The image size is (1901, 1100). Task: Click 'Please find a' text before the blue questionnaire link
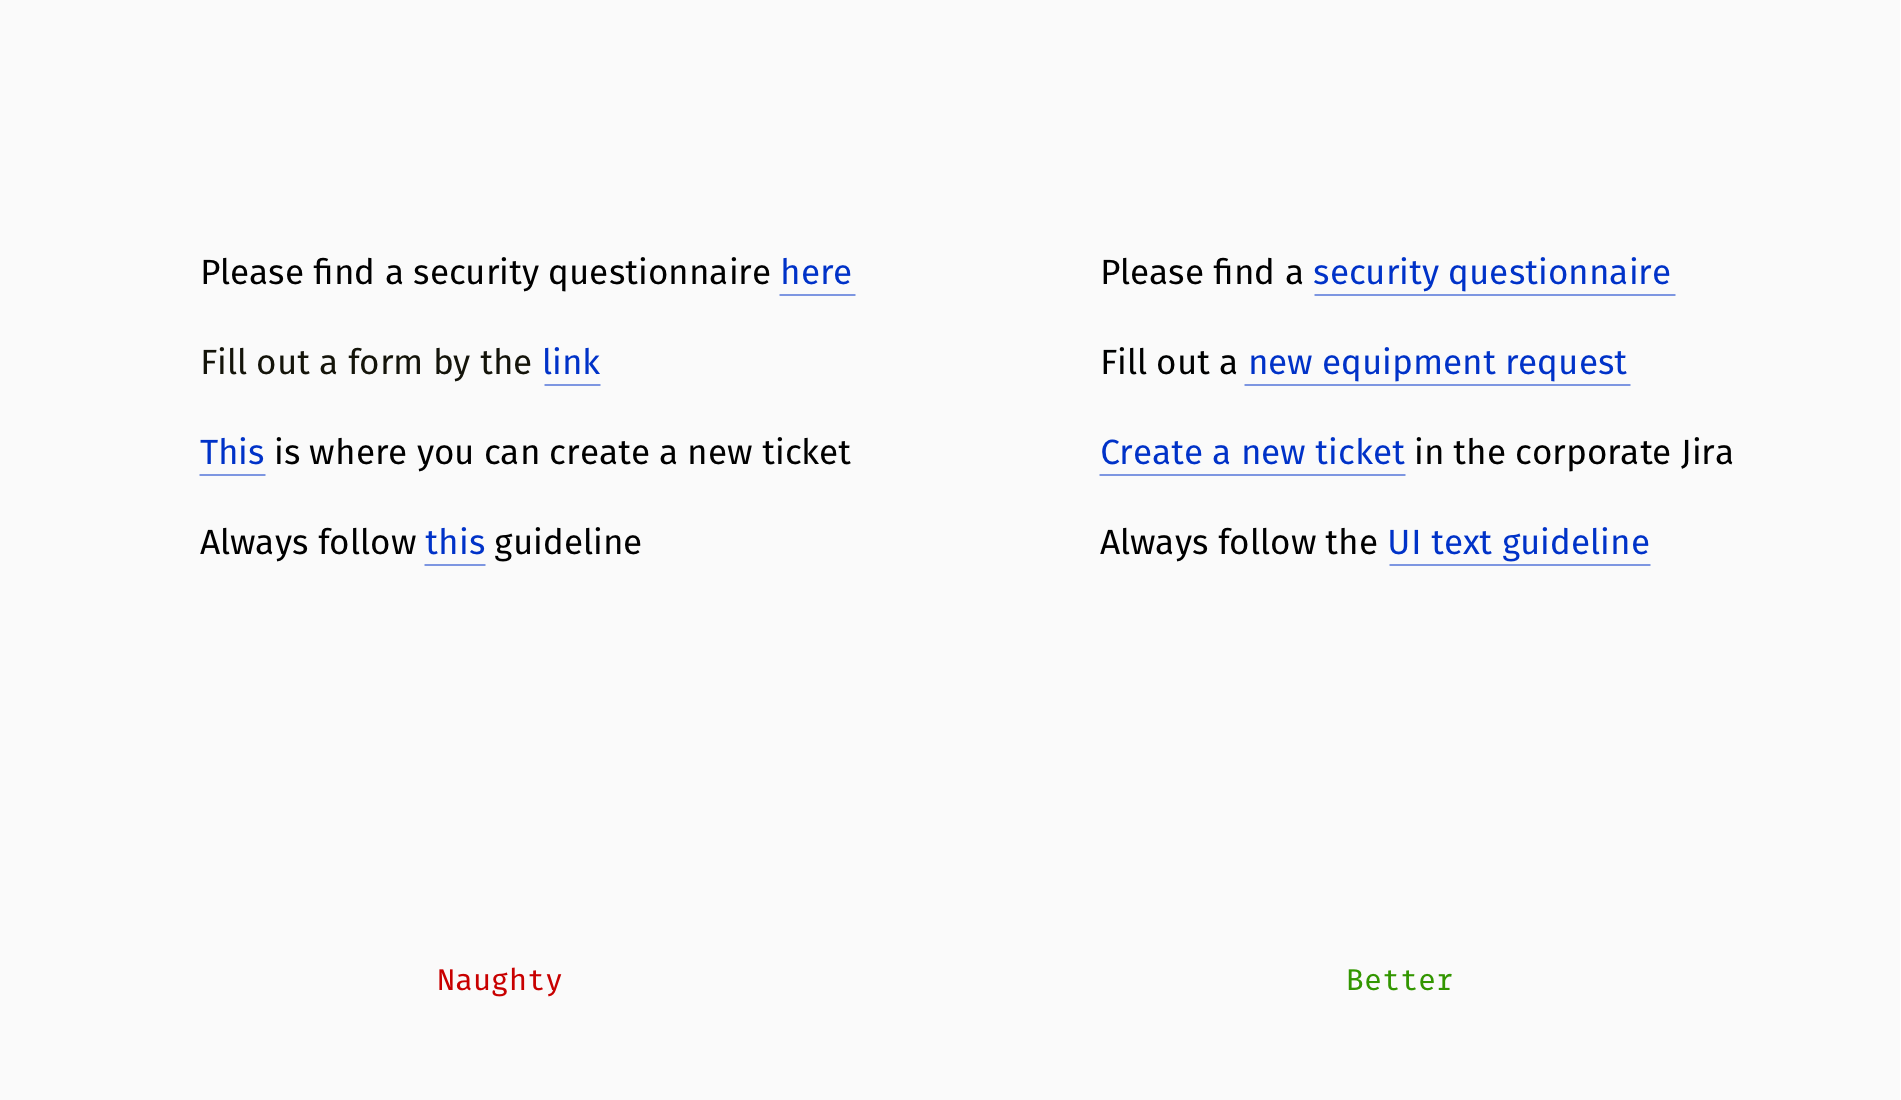tap(1202, 273)
